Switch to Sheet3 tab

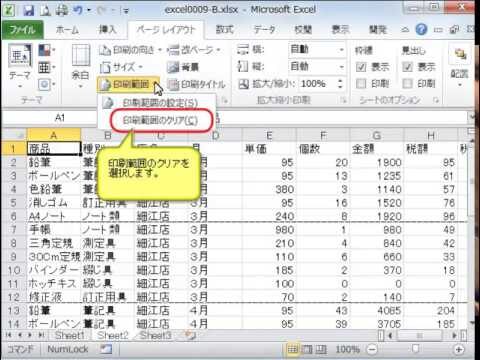click(156, 335)
